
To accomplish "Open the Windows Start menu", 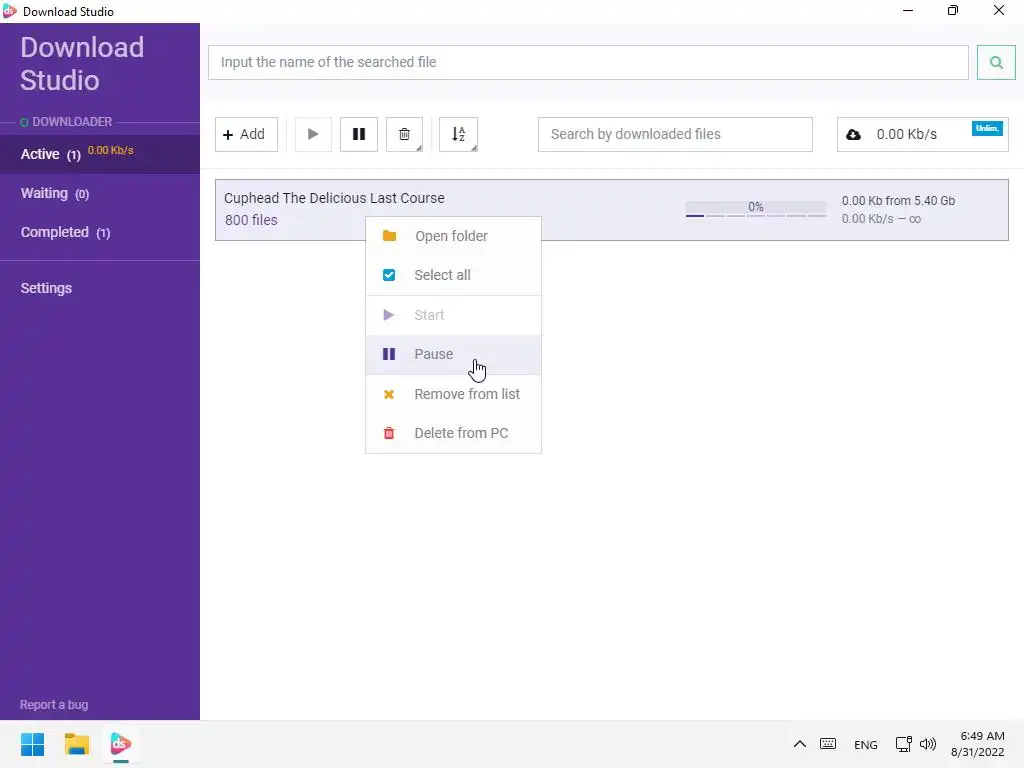I will click(33, 744).
